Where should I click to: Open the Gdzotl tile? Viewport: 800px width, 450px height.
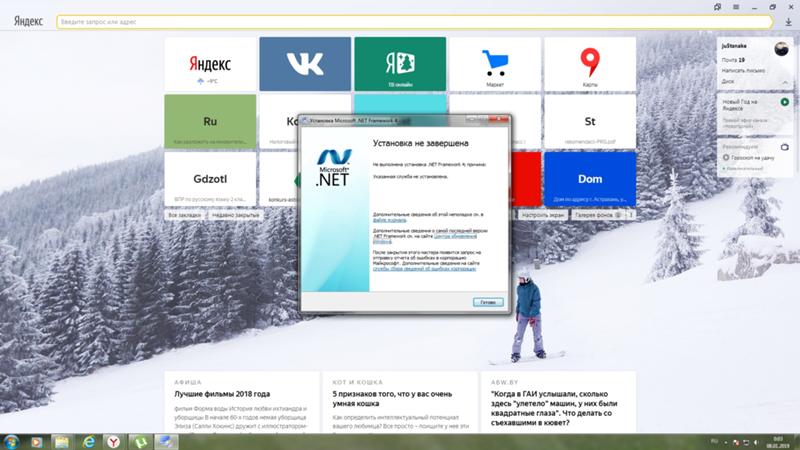pos(210,179)
